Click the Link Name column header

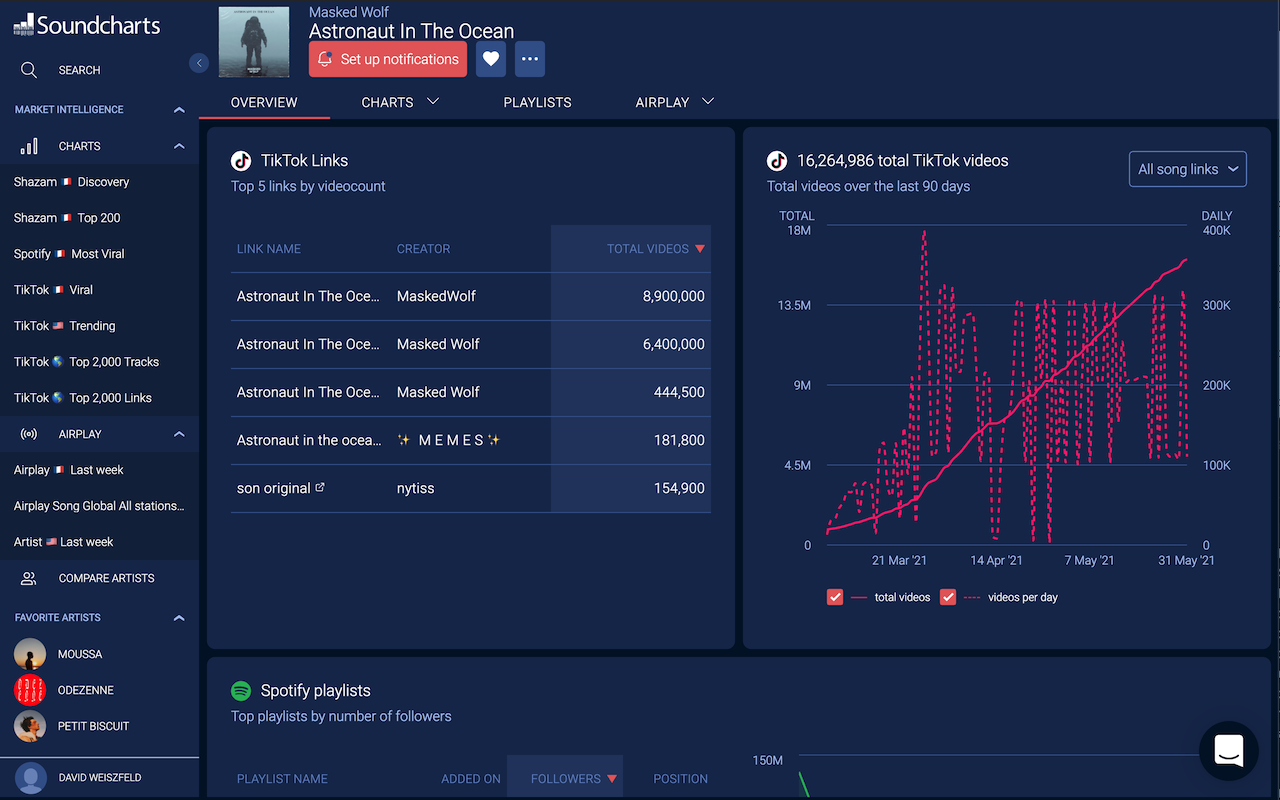269,249
